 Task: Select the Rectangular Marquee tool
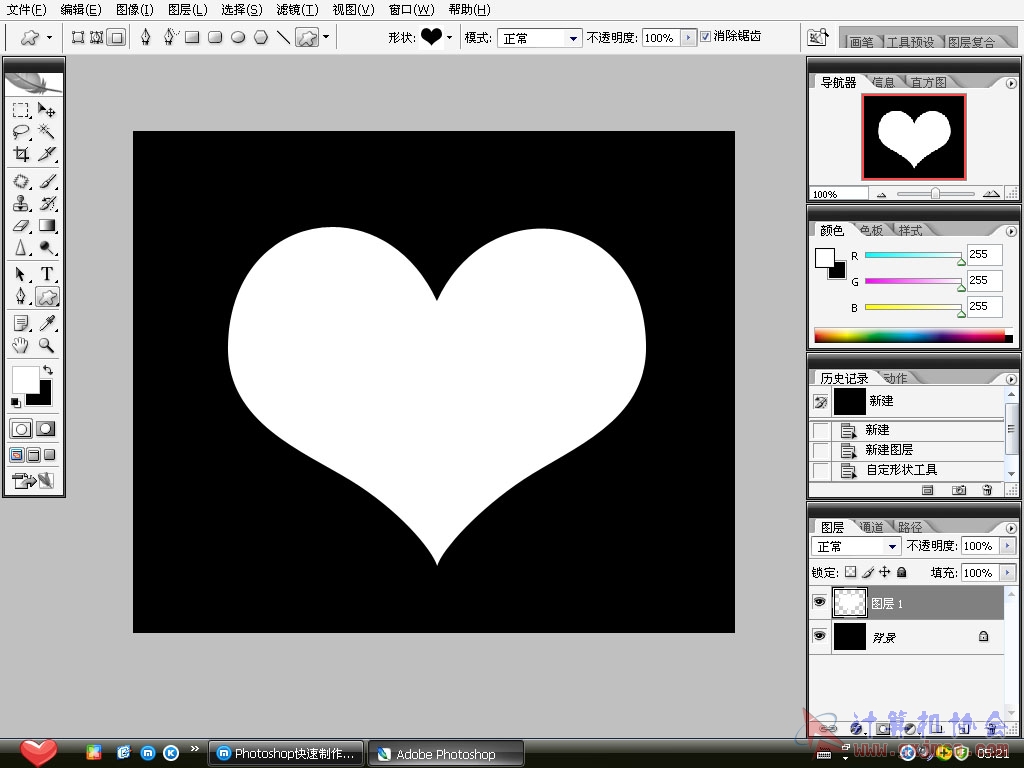click(x=21, y=110)
